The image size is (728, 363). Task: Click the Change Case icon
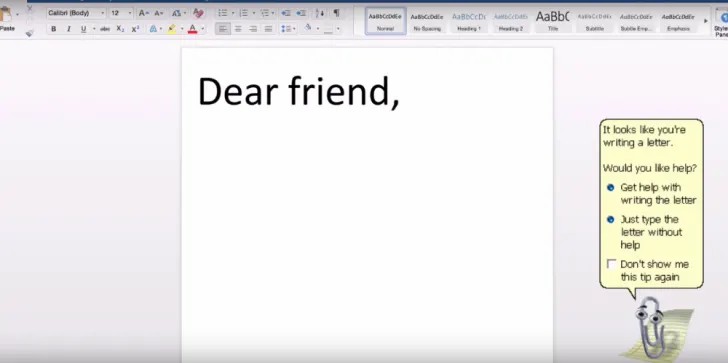176,13
